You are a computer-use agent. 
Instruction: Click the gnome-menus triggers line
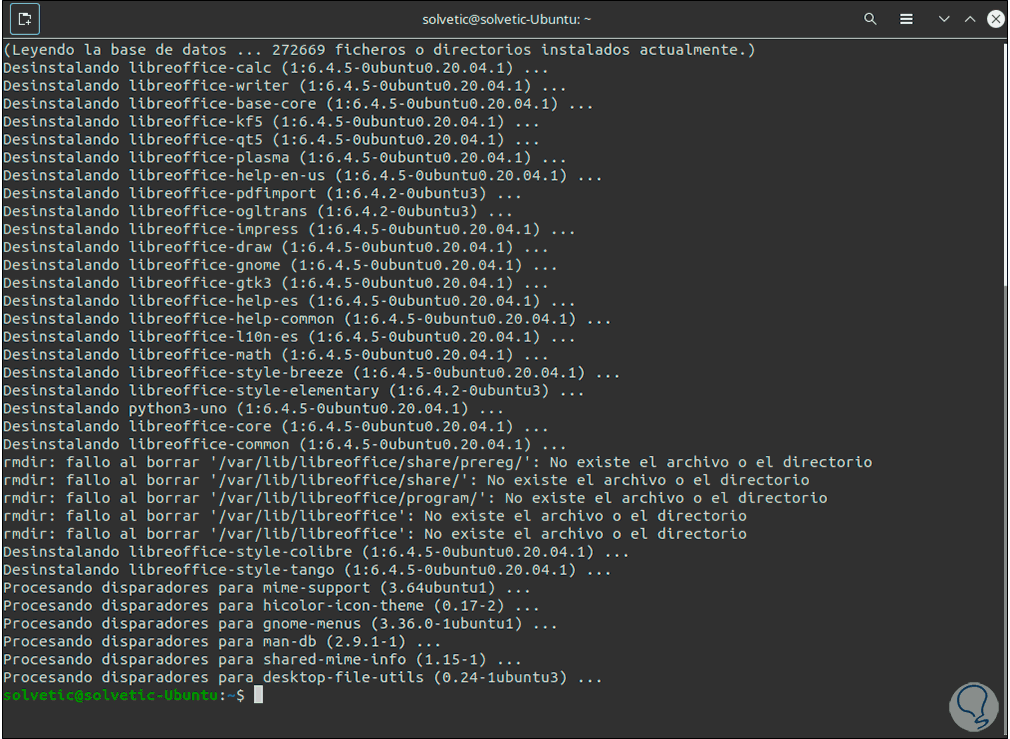point(279,624)
